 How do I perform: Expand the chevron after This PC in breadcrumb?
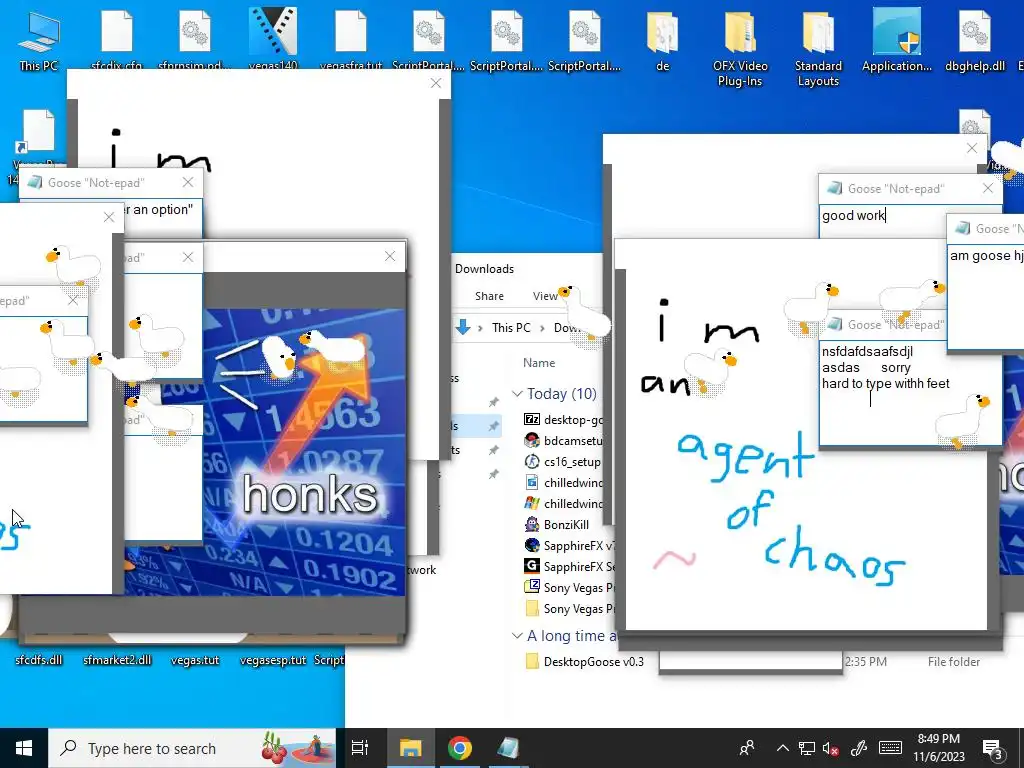click(542, 328)
